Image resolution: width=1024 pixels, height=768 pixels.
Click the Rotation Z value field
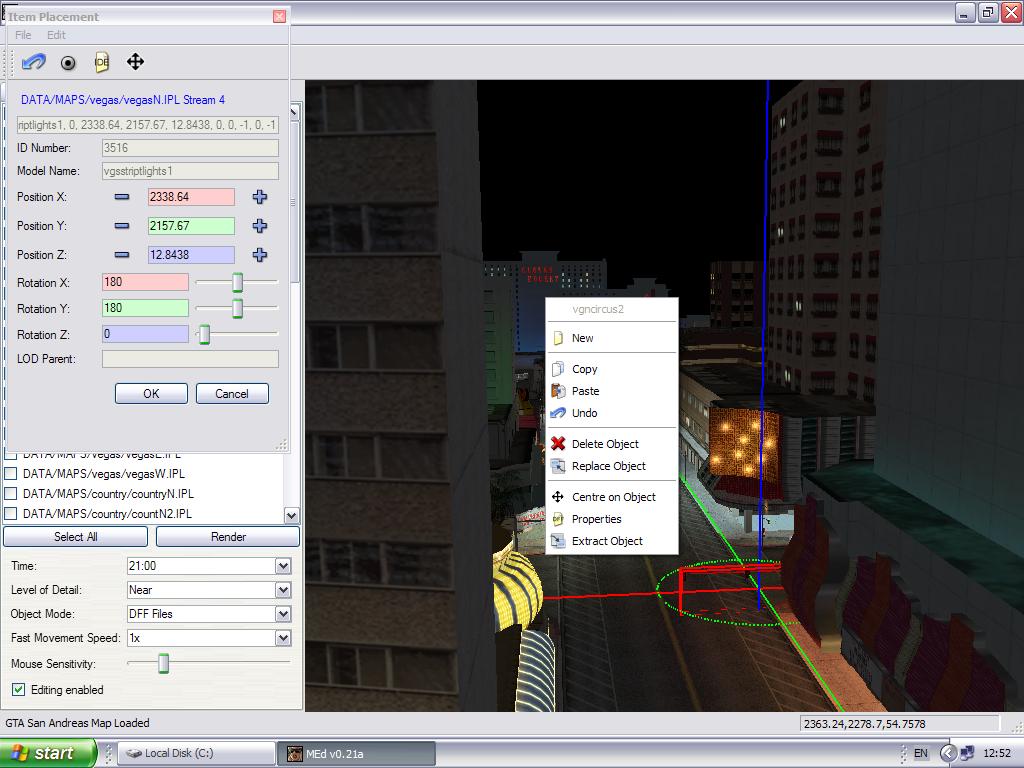146,334
